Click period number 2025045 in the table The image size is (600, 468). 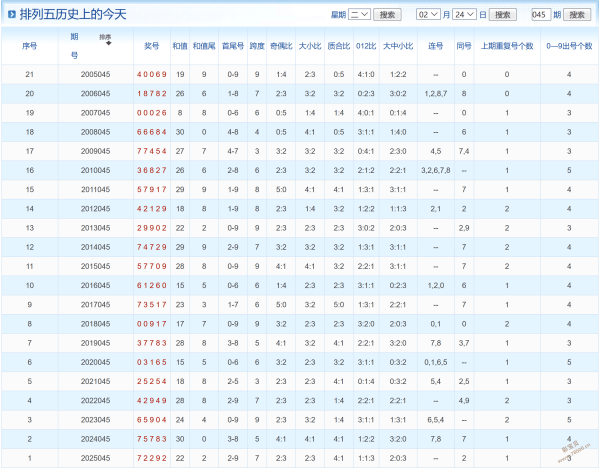pyautogui.click(x=97, y=458)
